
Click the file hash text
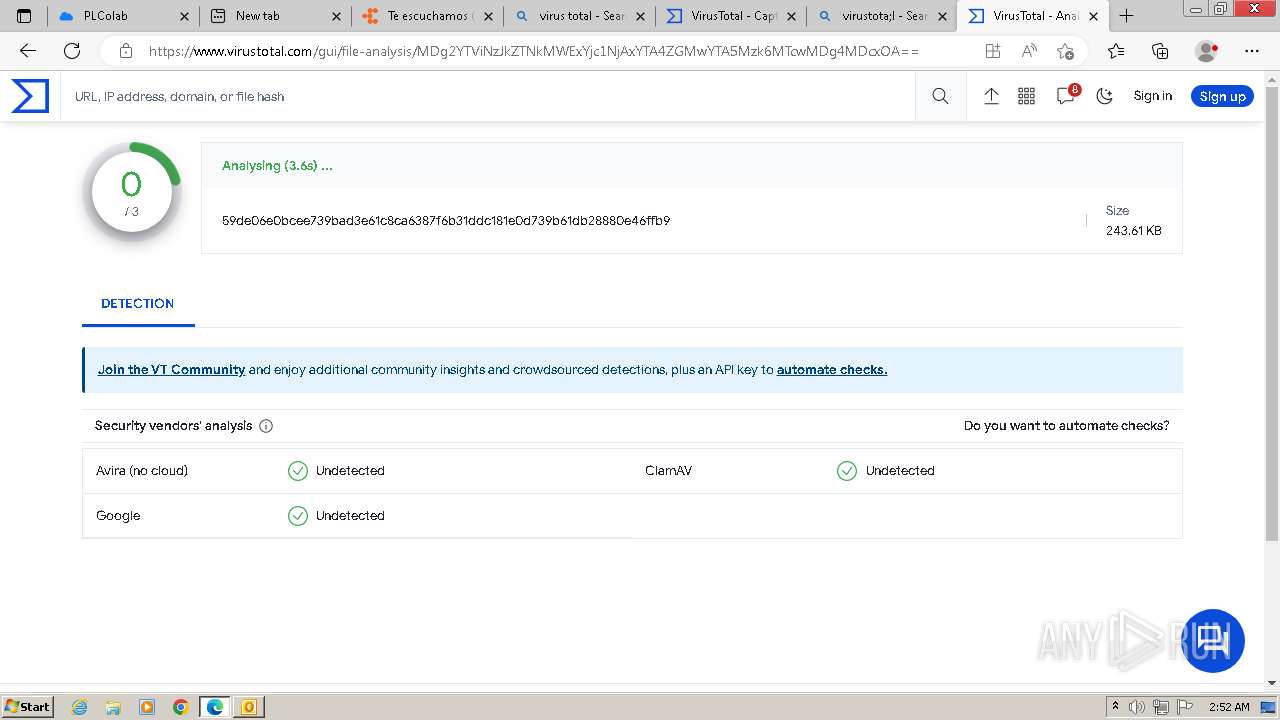tap(446, 220)
